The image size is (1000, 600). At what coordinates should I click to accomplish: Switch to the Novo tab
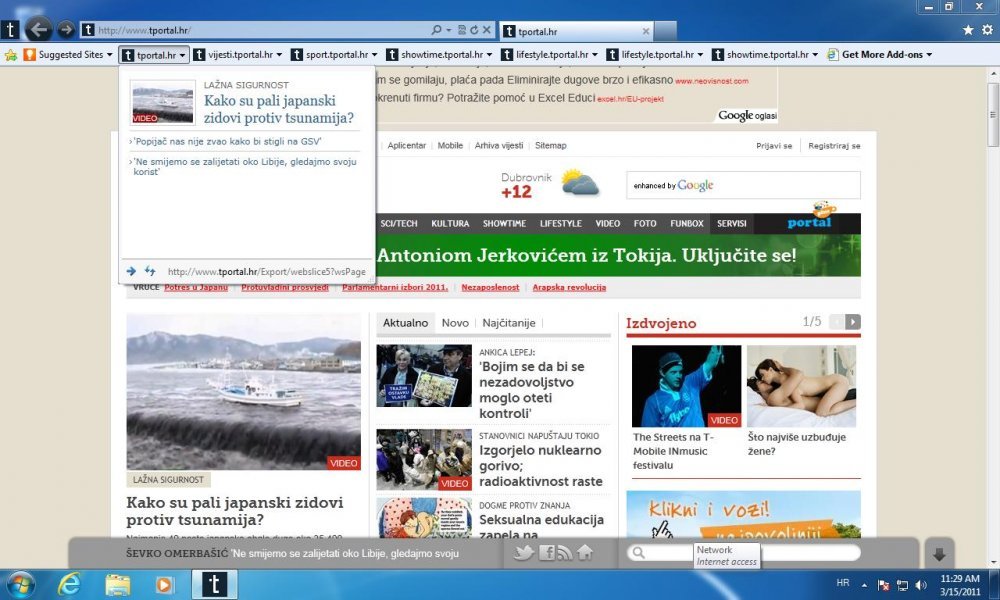pyautogui.click(x=455, y=323)
